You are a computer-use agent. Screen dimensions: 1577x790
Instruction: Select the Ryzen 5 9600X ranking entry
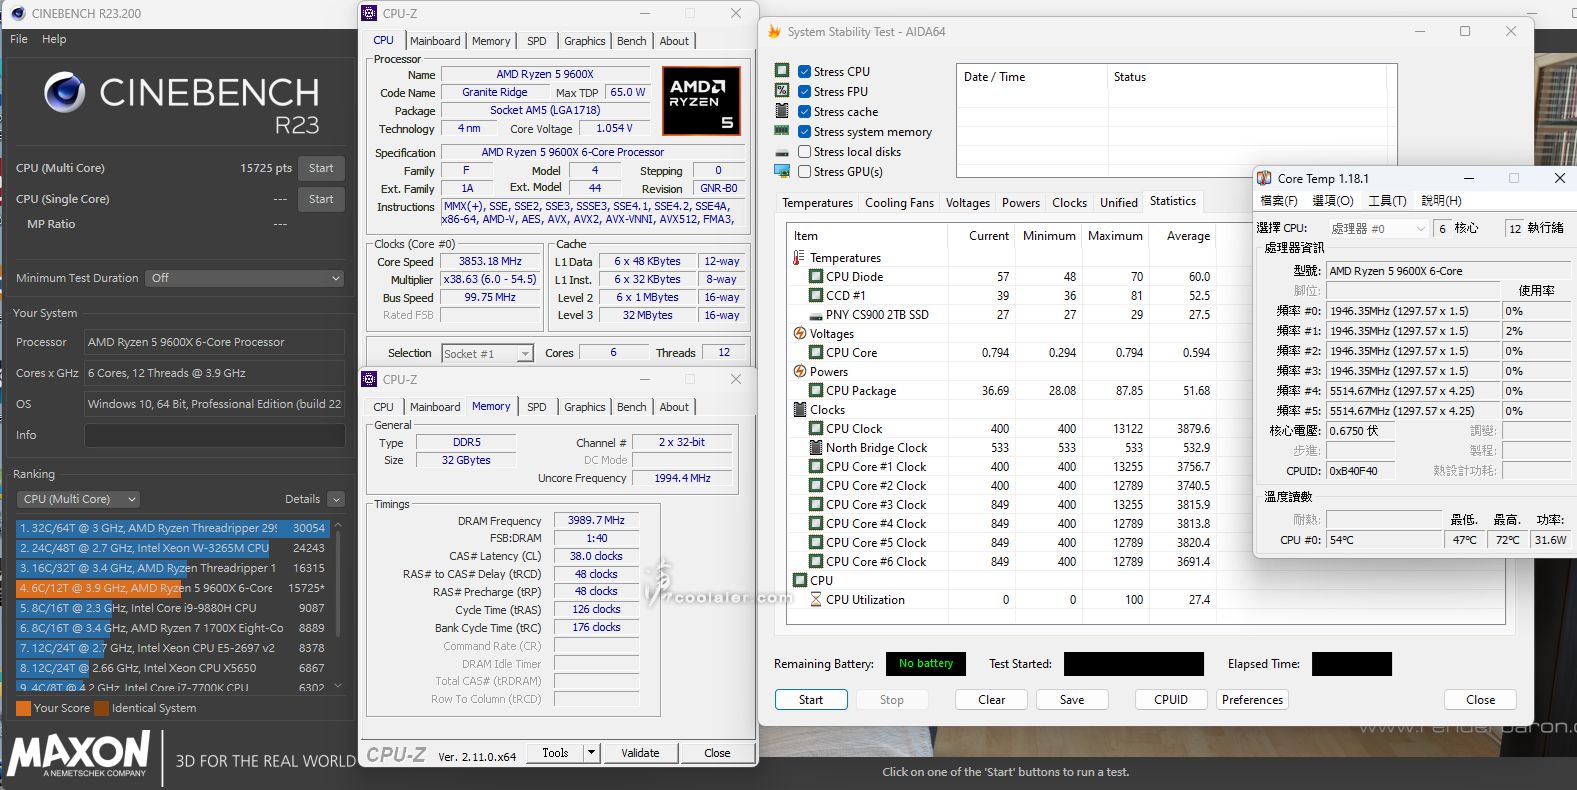click(x=172, y=588)
